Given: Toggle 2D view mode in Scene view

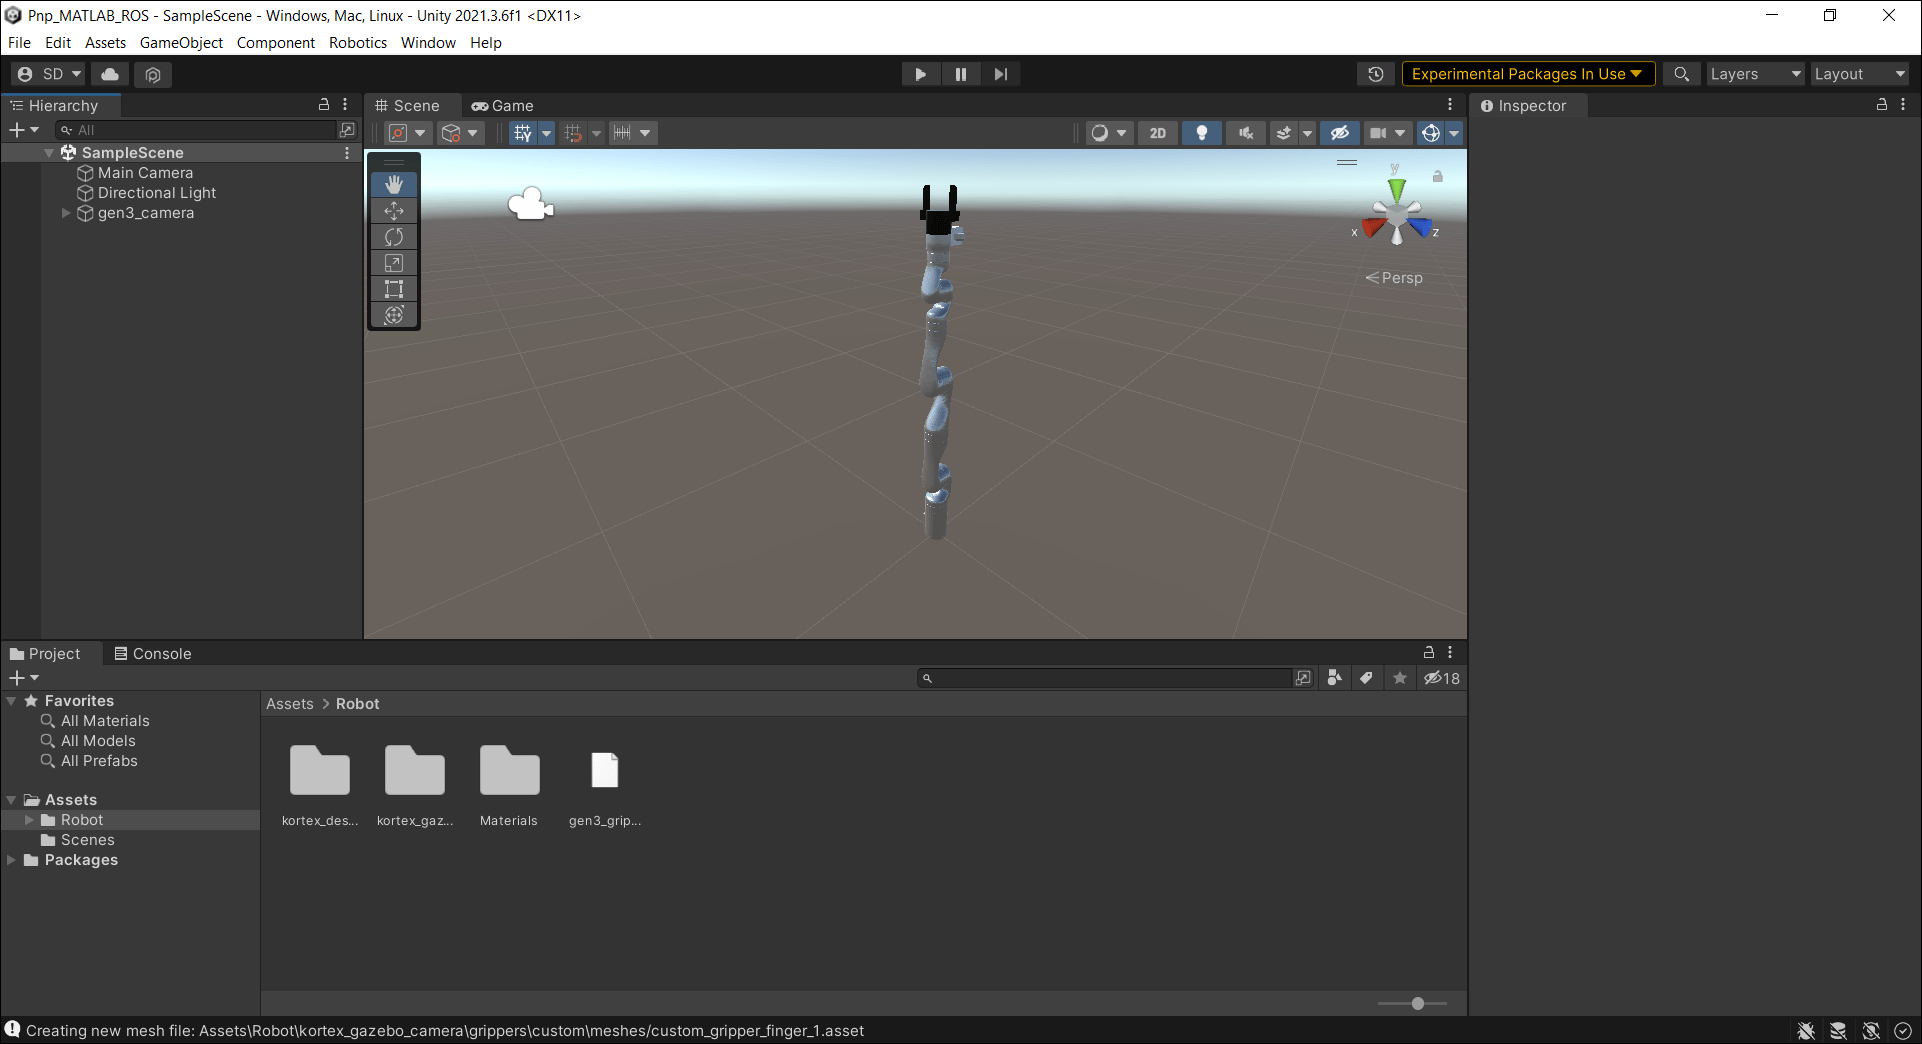Looking at the screenshot, I should (x=1157, y=132).
